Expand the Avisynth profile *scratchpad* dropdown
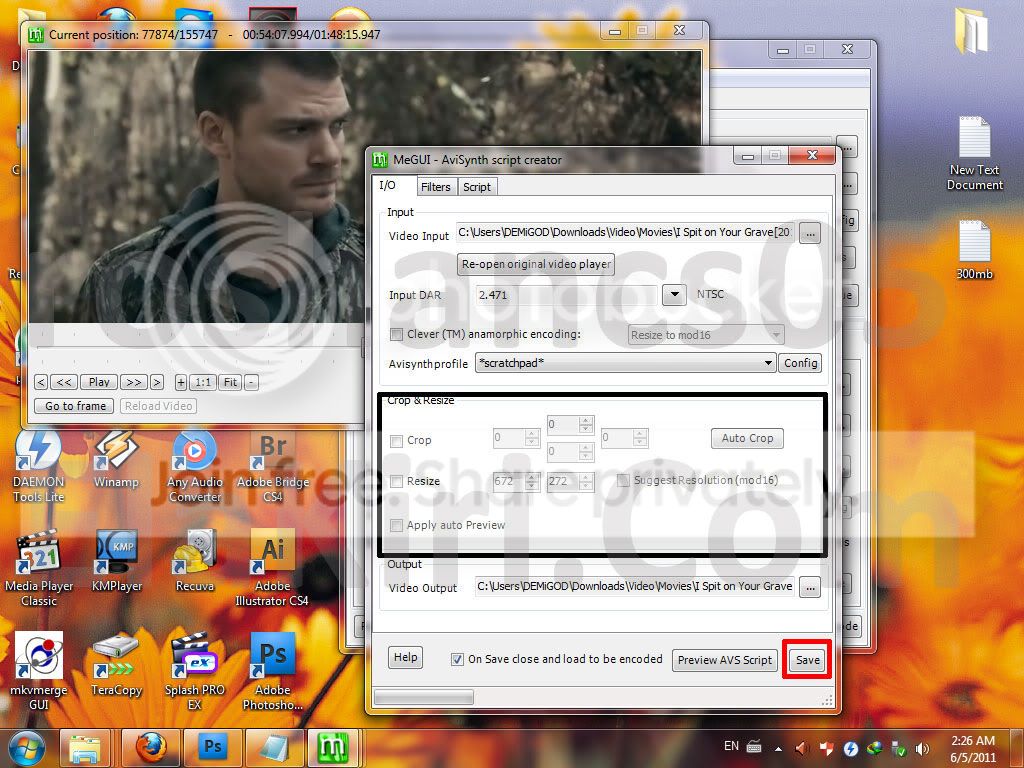The image size is (1024, 768). coord(768,363)
